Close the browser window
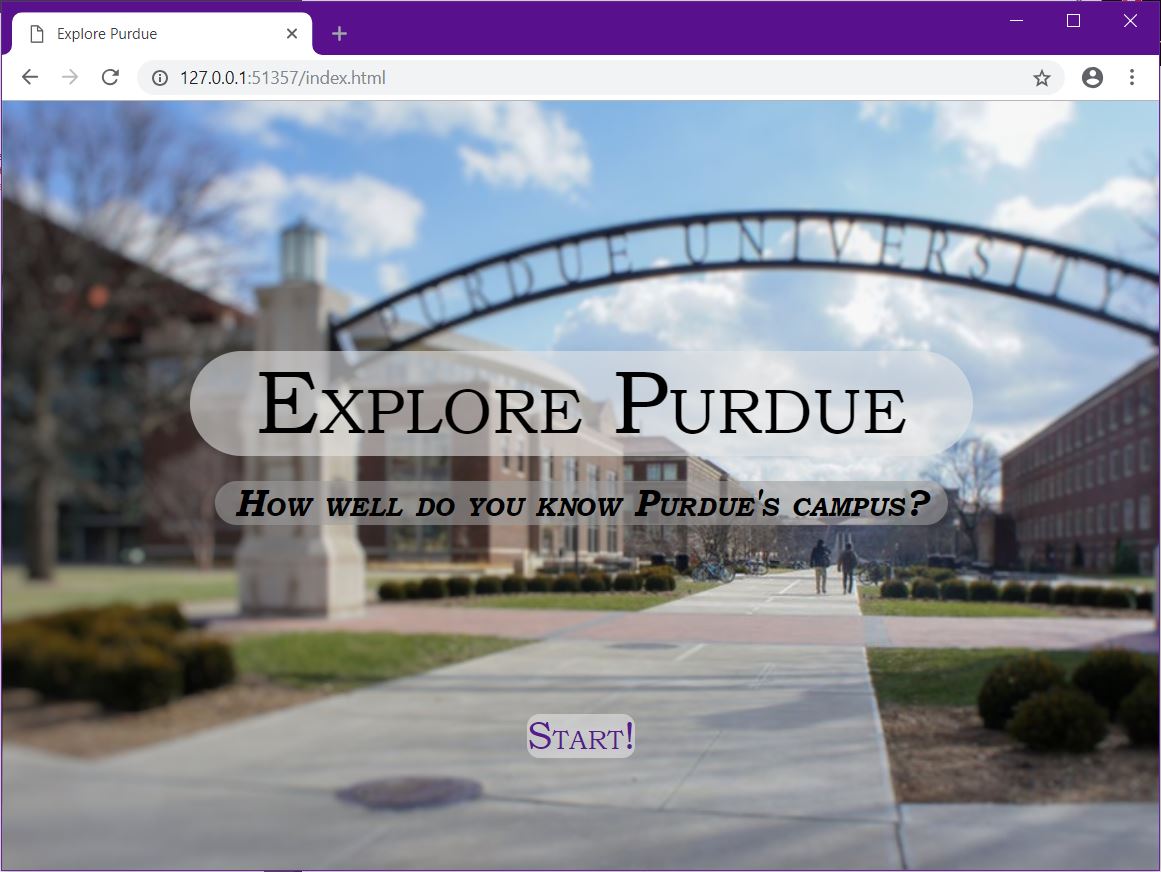The image size is (1161, 872). tap(1130, 21)
